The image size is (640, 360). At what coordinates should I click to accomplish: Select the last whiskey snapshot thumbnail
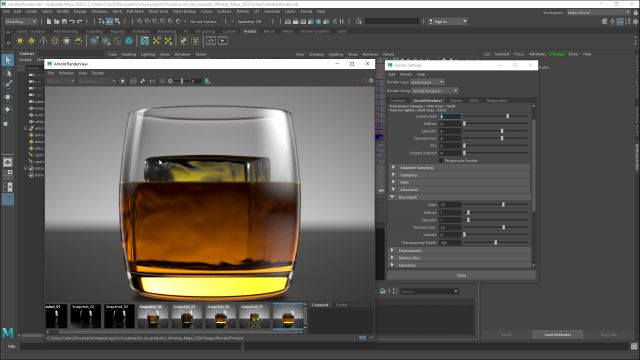[x=288, y=315]
